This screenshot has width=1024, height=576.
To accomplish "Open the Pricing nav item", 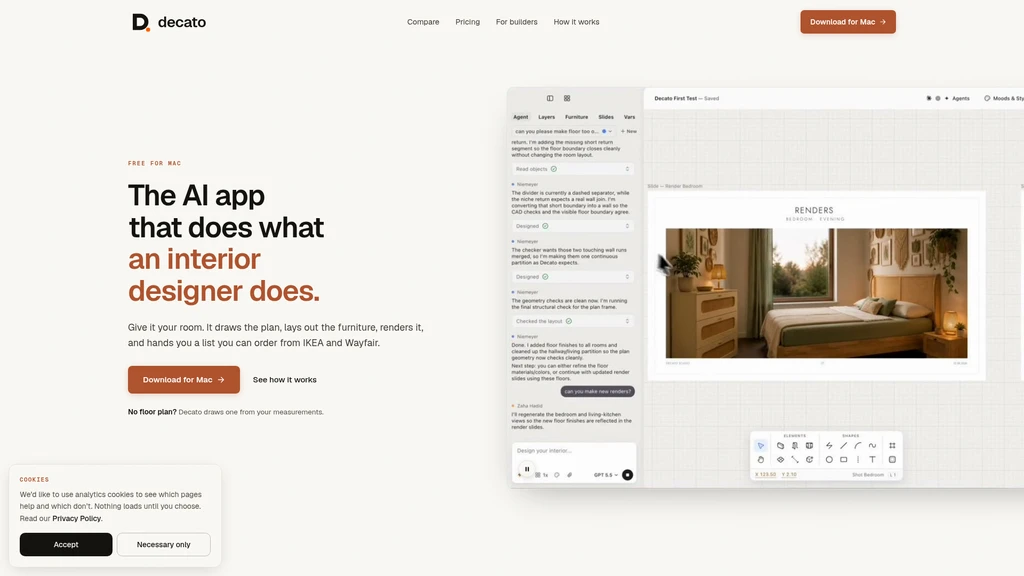I will coord(468,22).
